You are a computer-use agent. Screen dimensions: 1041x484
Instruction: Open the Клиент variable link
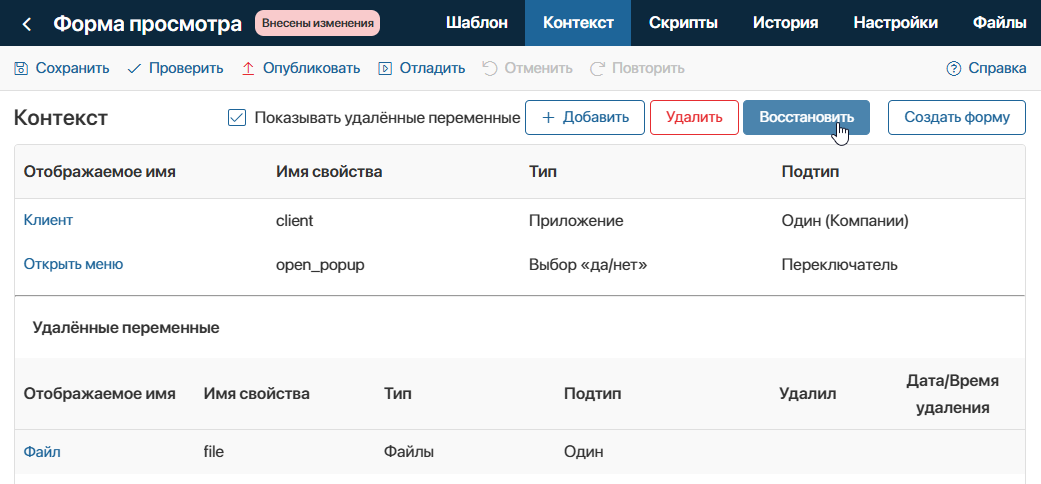tap(48, 220)
